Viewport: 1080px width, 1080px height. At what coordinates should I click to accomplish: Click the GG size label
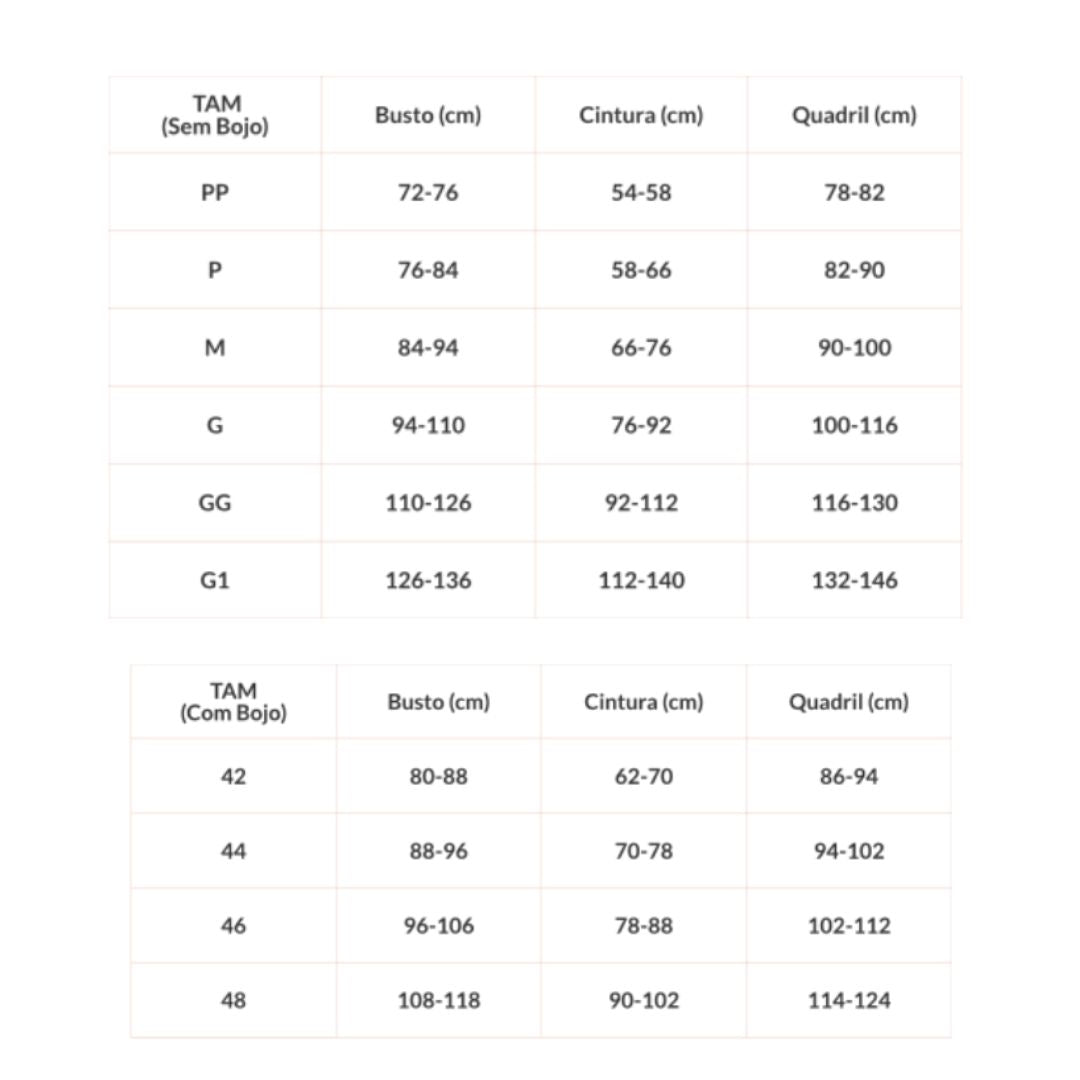215,503
